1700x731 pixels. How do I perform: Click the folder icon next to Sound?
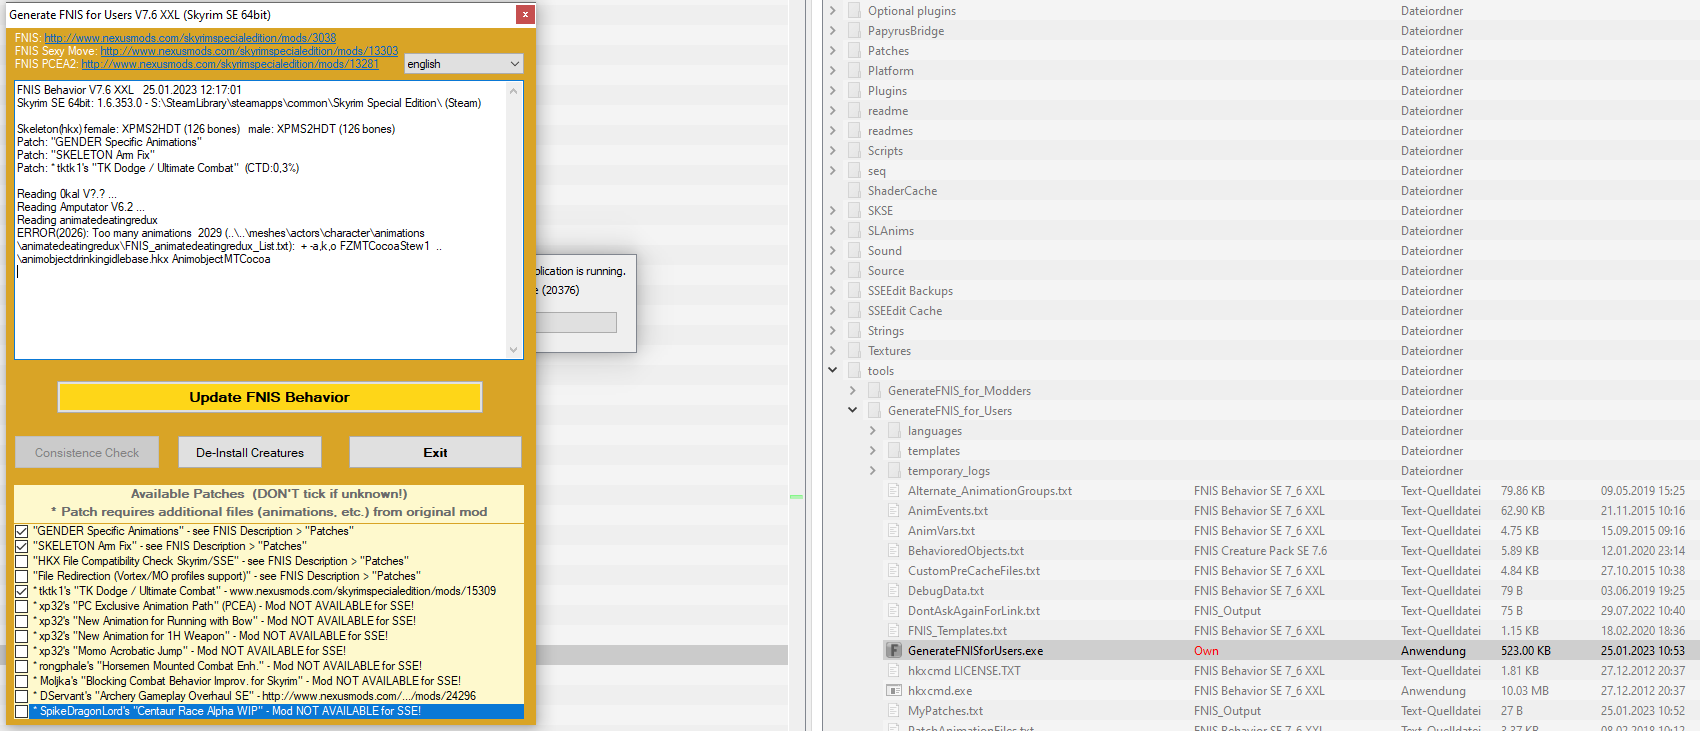point(854,251)
